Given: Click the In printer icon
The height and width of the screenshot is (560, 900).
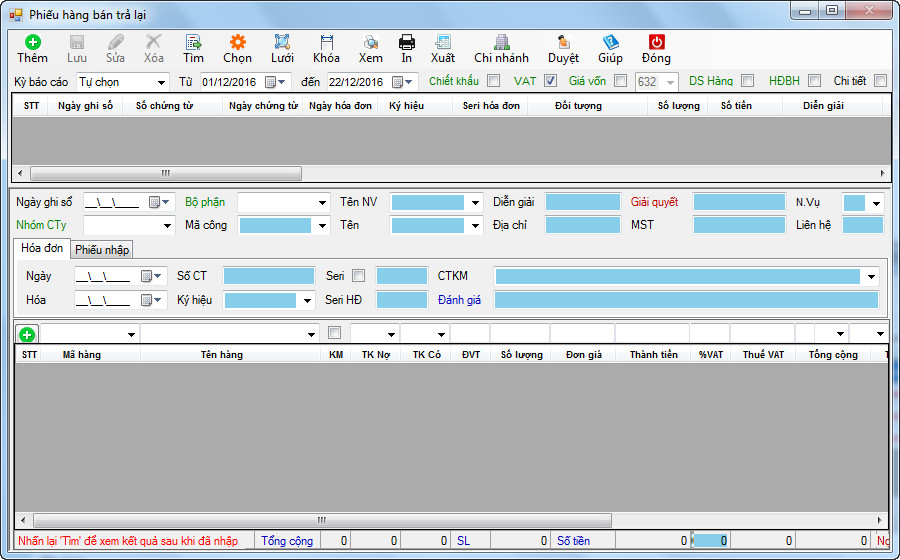Looking at the screenshot, I should (x=406, y=42).
